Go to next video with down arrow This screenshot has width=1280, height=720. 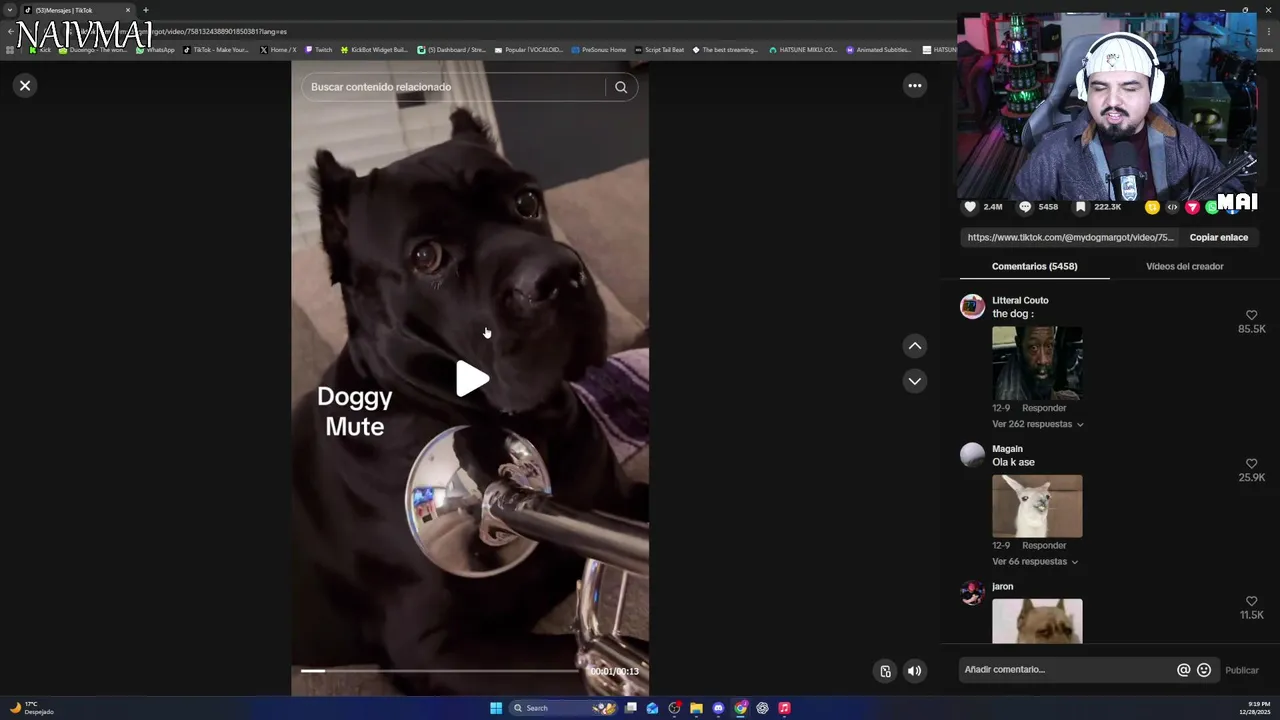[914, 381]
